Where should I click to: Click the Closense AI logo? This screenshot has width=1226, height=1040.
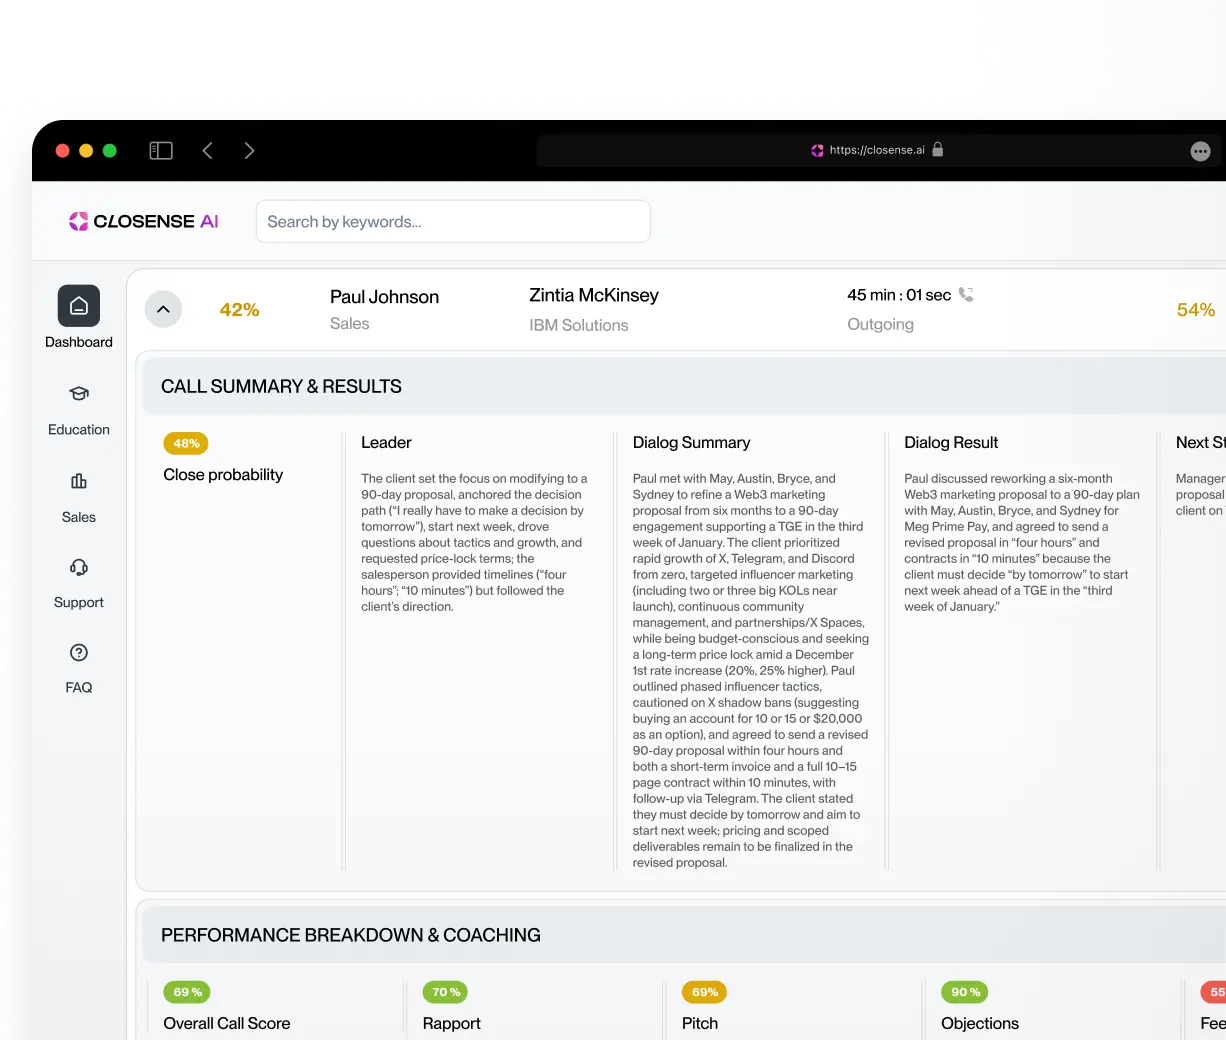point(144,222)
